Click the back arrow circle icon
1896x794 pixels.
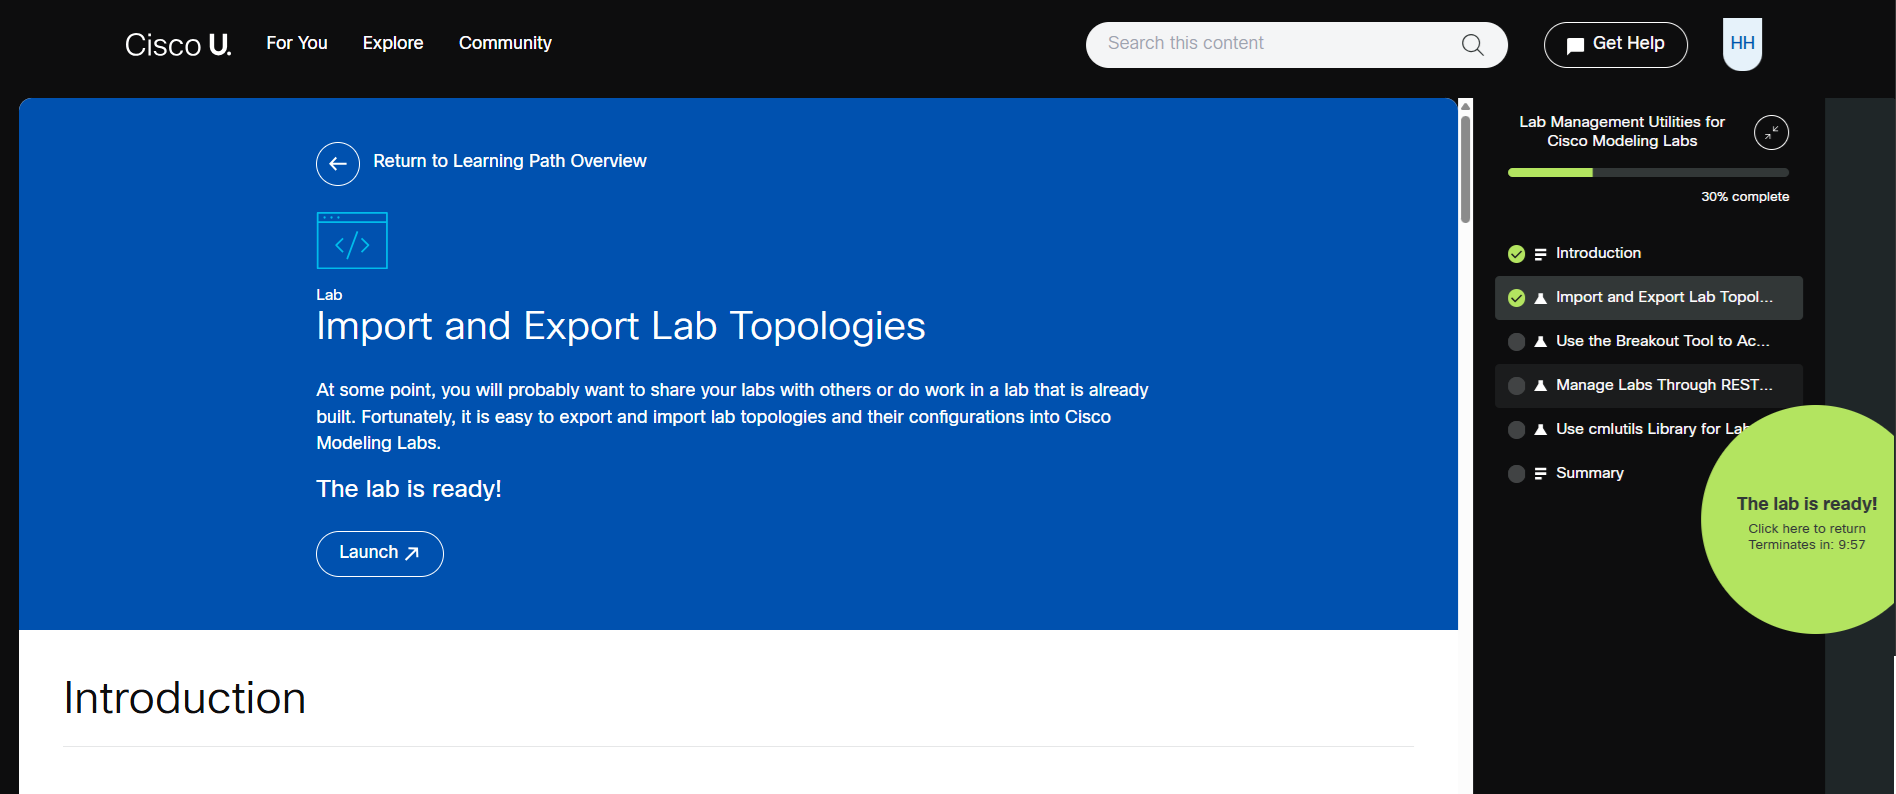click(338, 164)
